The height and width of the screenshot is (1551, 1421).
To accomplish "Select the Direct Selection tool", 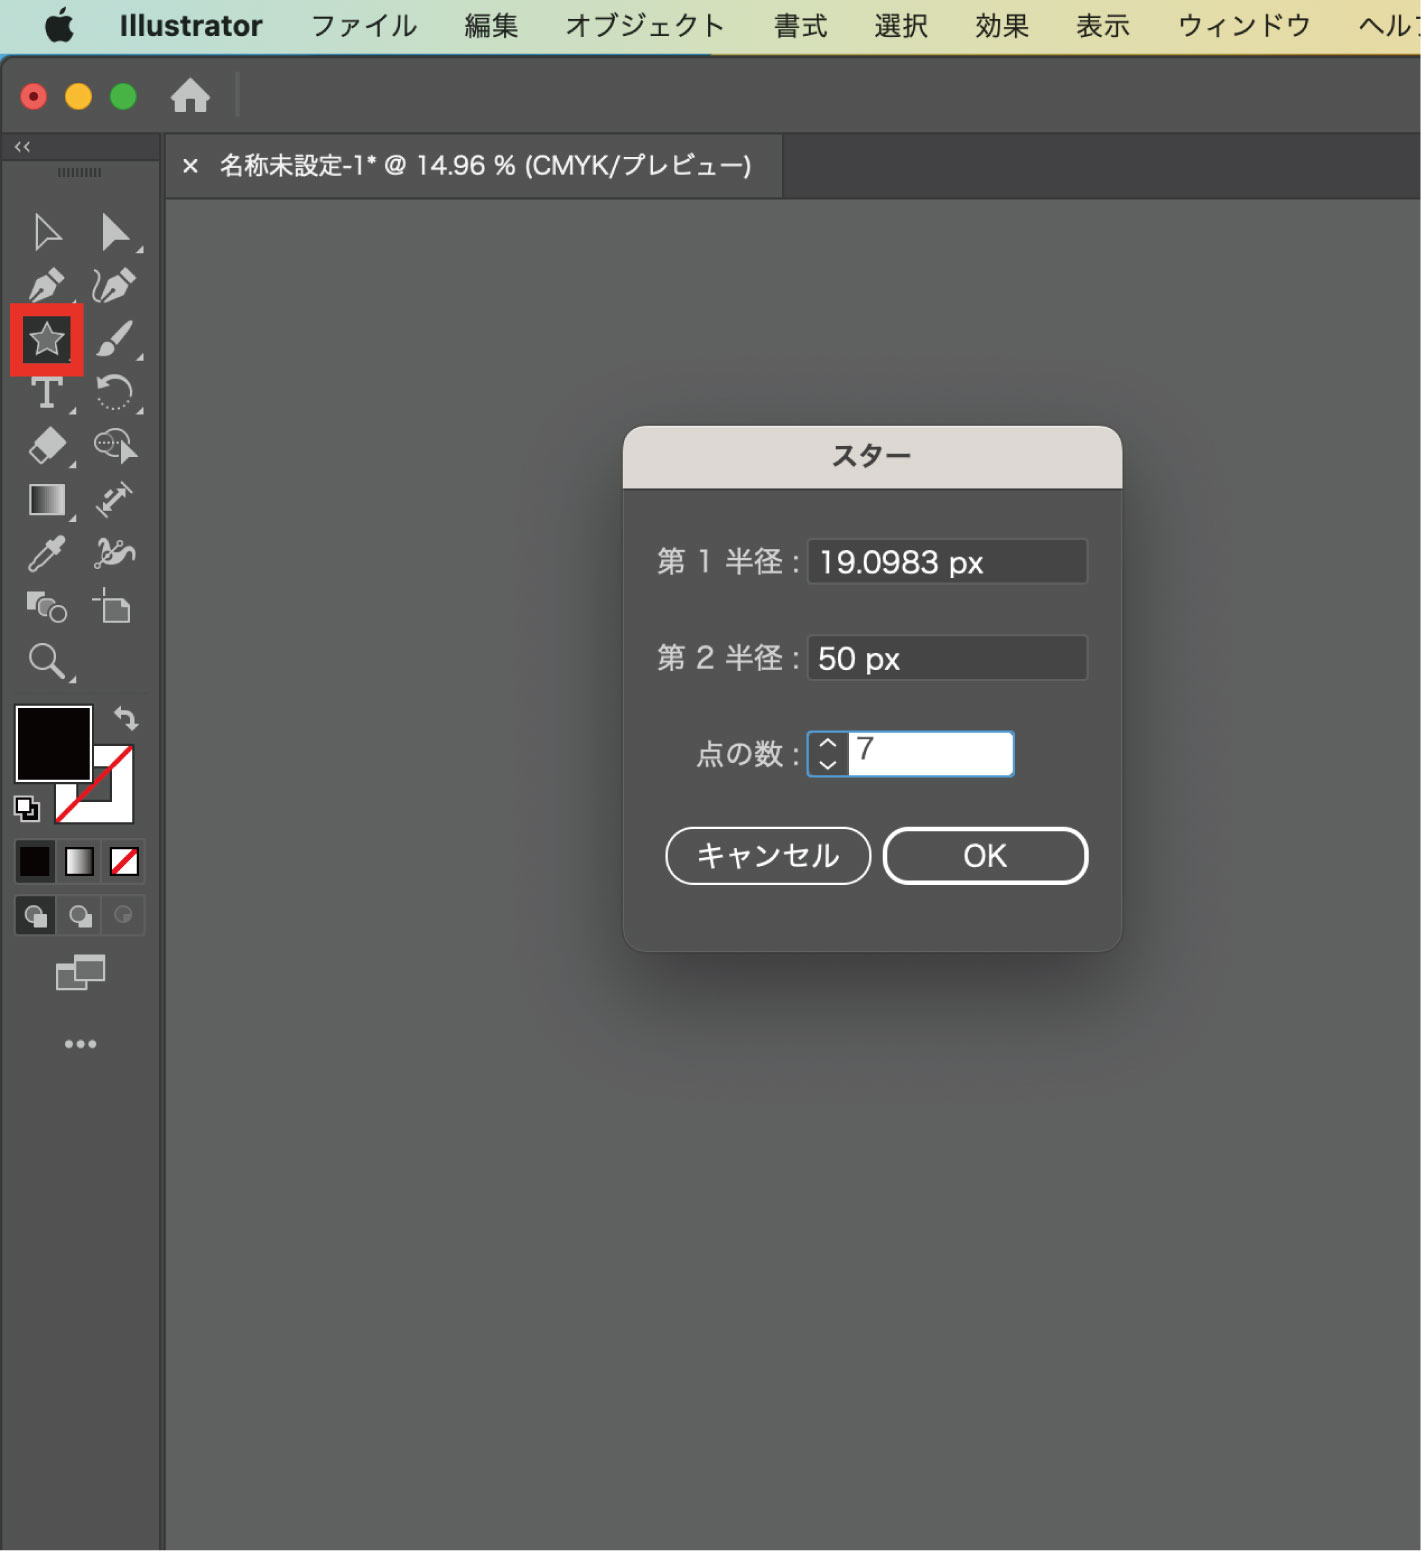I will [x=115, y=232].
